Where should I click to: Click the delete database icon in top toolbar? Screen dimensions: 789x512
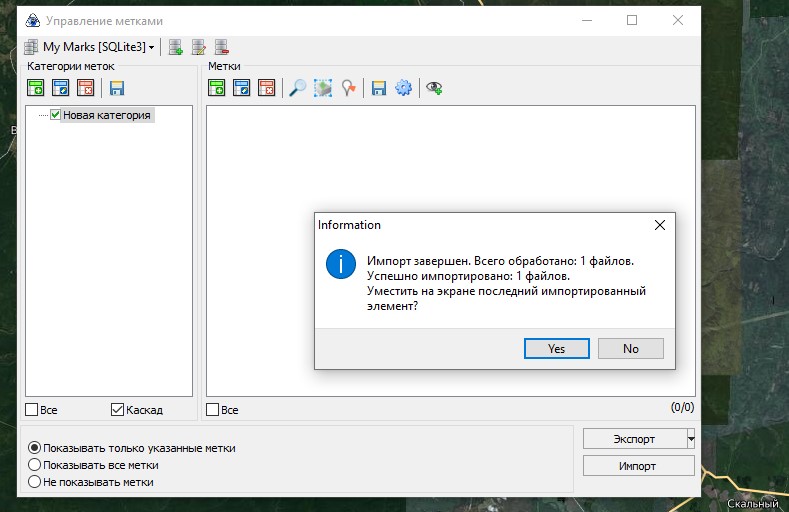click(222, 47)
